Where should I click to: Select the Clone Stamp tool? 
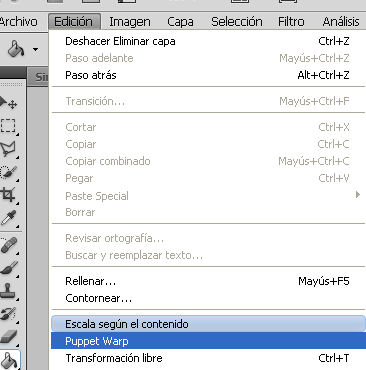8,291
